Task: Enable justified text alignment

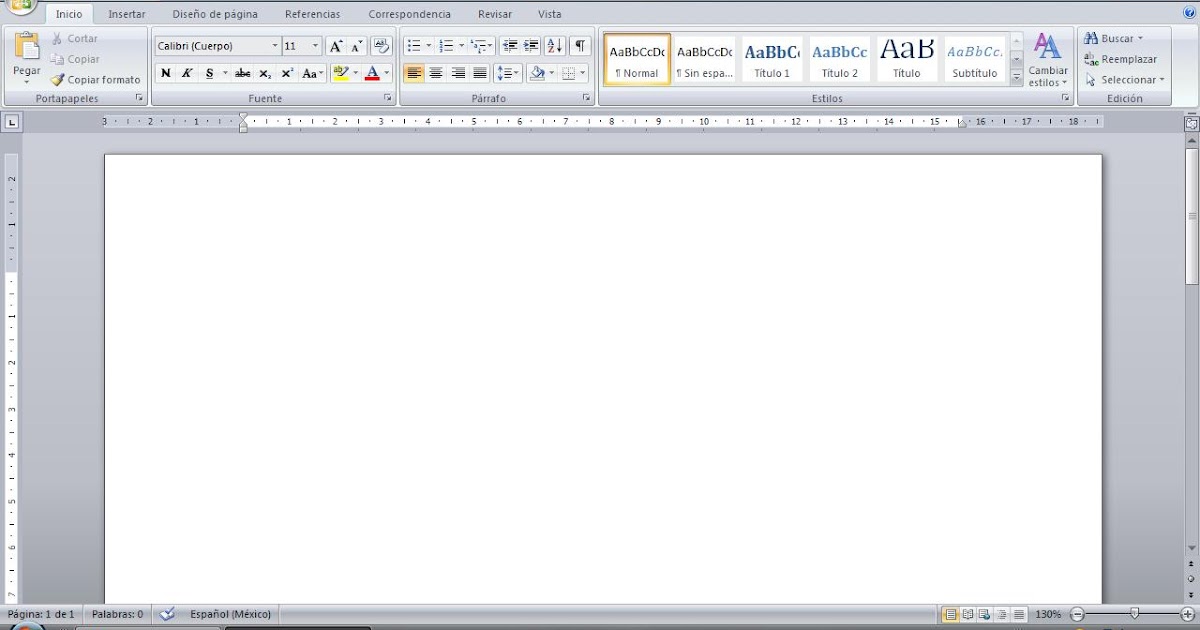Action: pyautogui.click(x=479, y=73)
